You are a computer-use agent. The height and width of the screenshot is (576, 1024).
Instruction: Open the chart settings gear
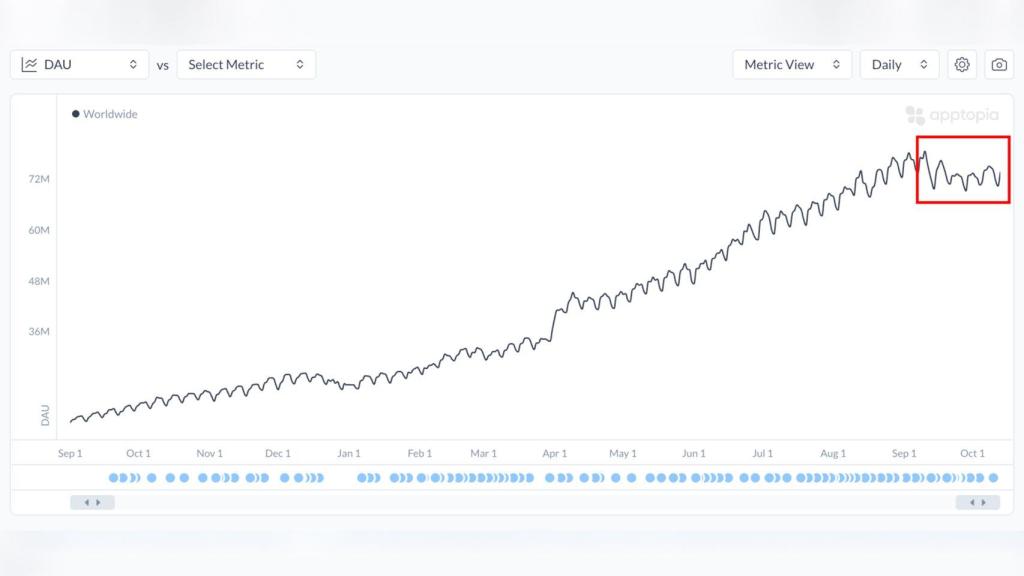click(x=962, y=65)
